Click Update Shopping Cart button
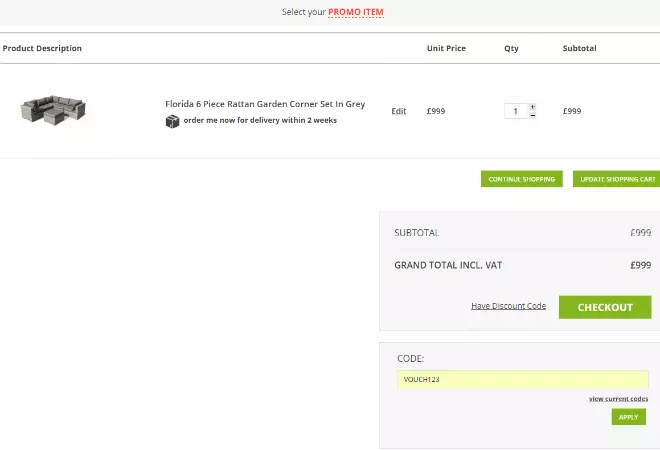Screen dimensions: 660x450 [617, 179]
